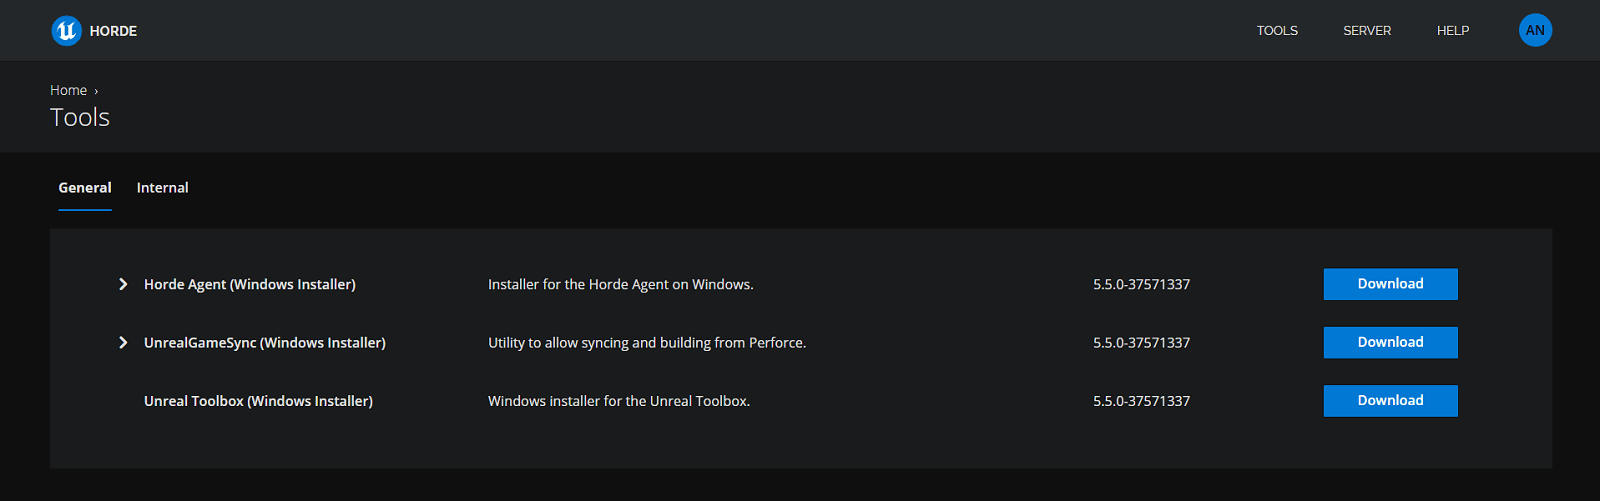Click the Unreal Toolbox (Windows Installer) name
1600x501 pixels.
pos(258,401)
